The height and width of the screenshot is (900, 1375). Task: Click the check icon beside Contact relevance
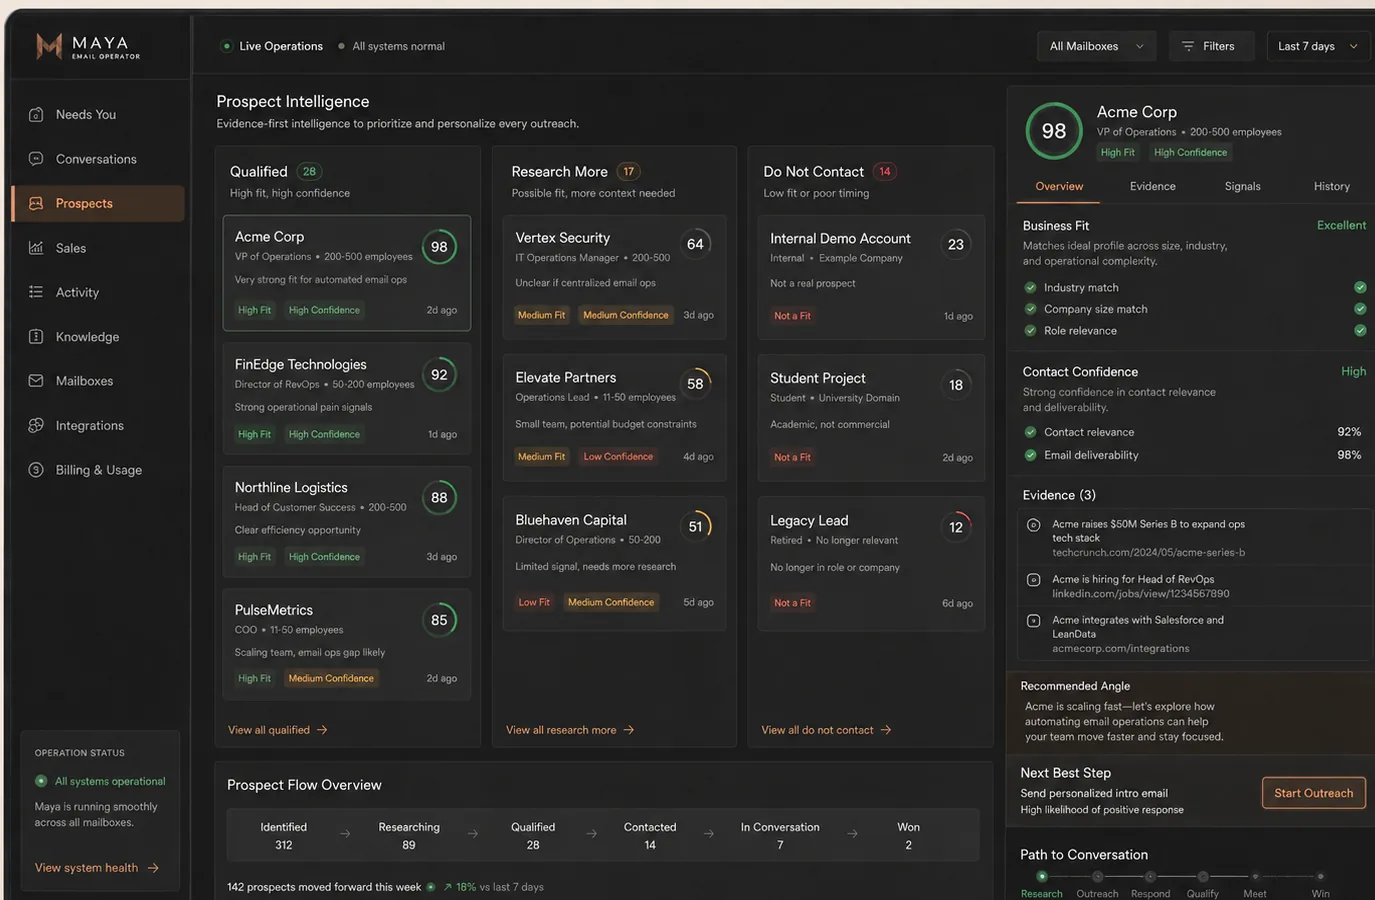(1030, 432)
